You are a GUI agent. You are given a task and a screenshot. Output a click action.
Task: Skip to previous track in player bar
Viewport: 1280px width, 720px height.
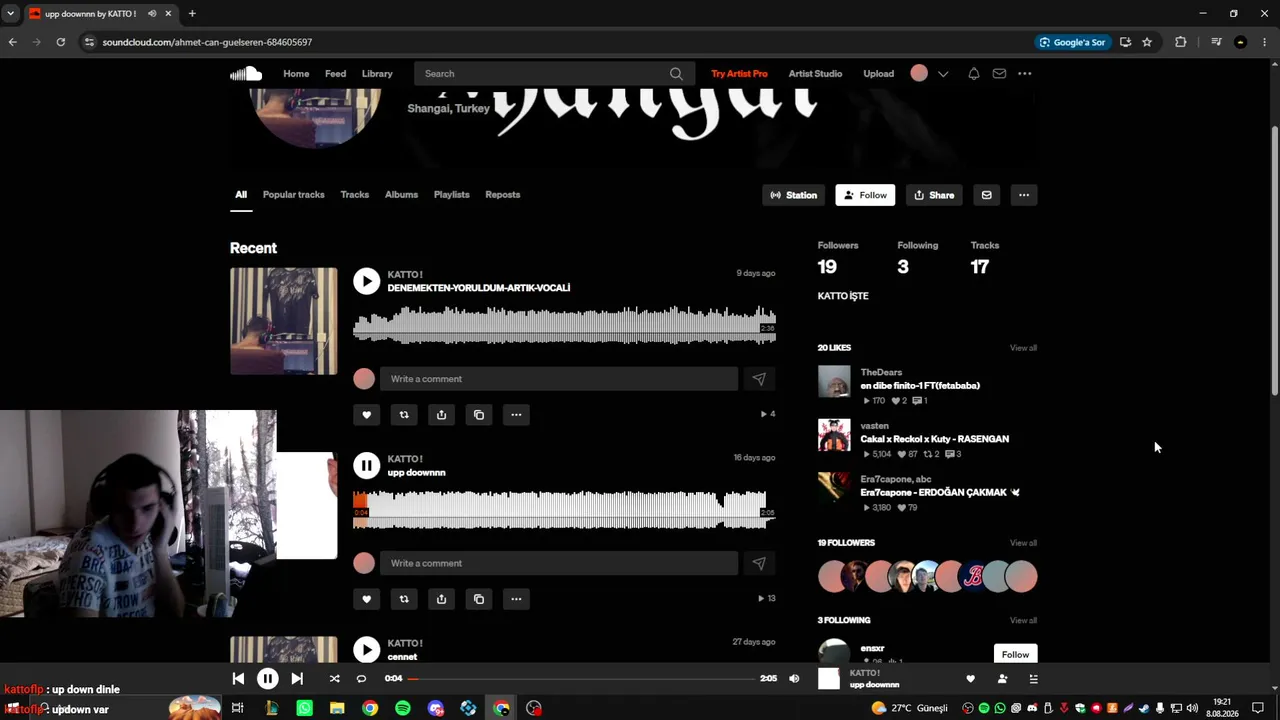pyautogui.click(x=238, y=679)
